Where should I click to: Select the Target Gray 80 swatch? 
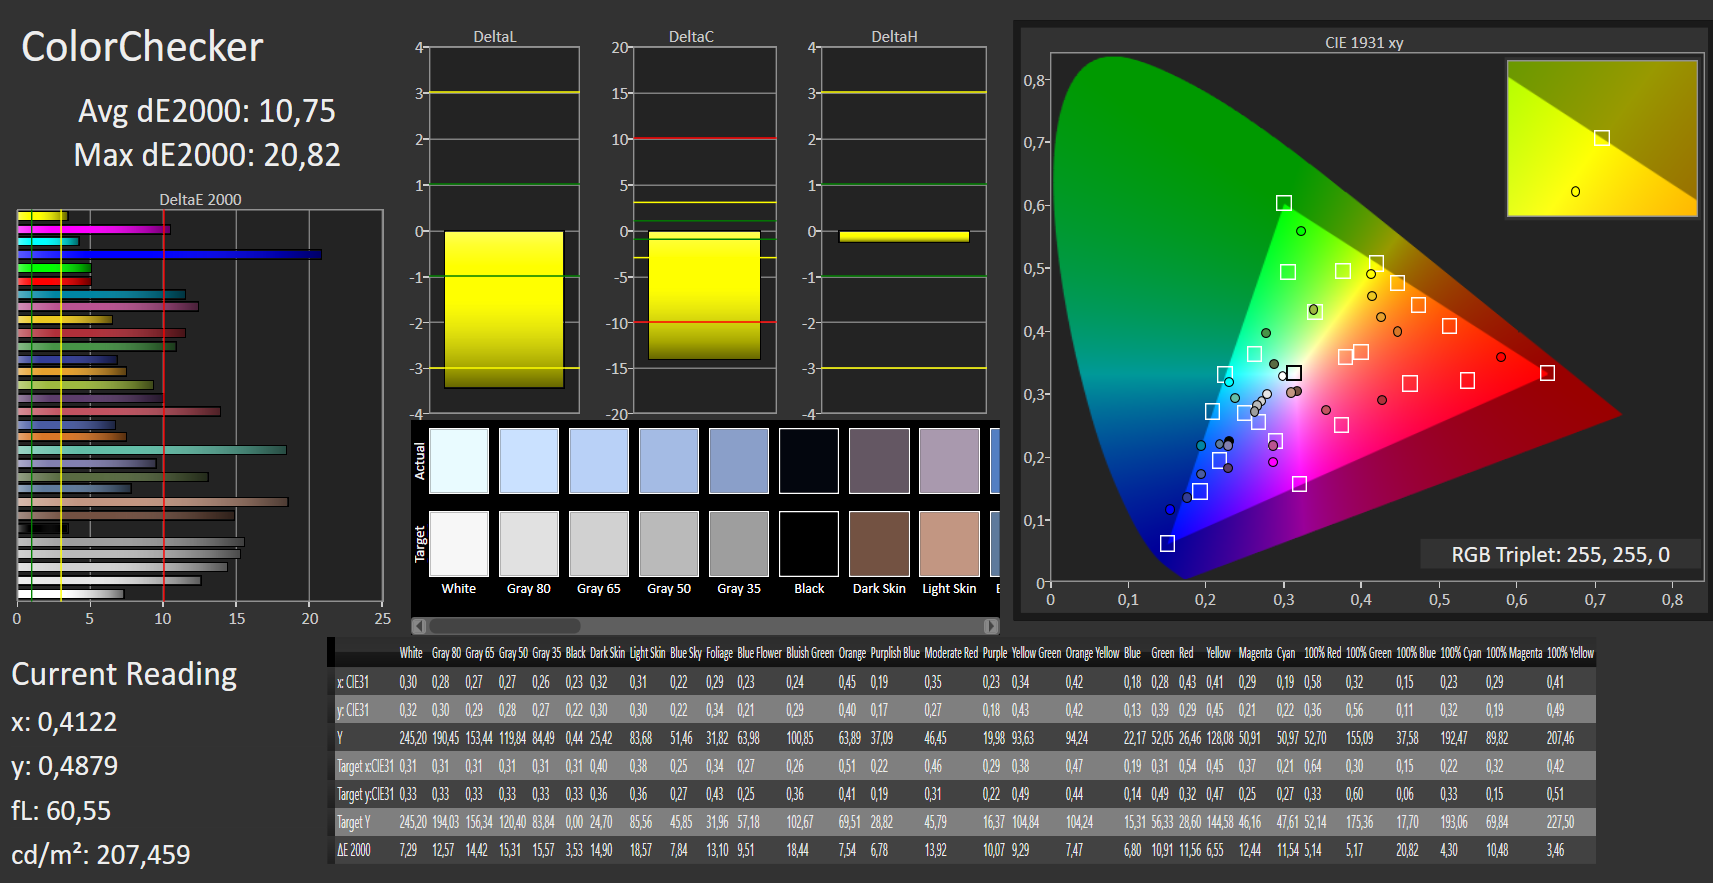click(x=529, y=544)
